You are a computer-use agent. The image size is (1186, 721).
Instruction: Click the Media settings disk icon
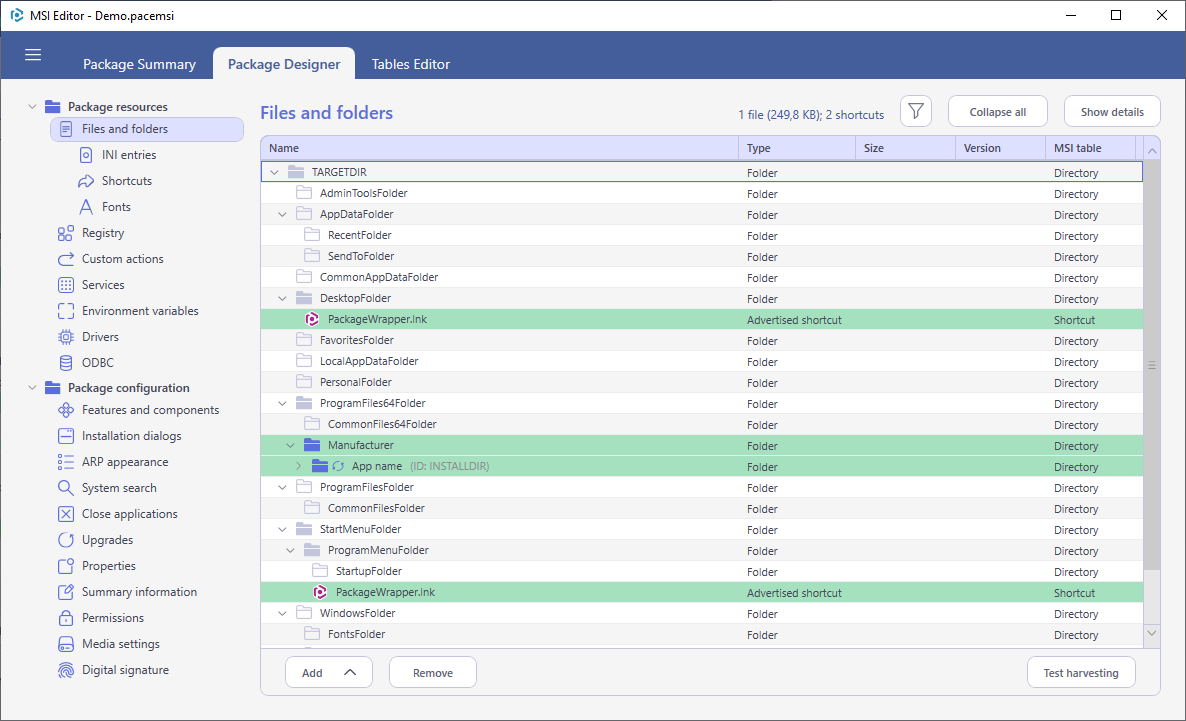point(66,644)
